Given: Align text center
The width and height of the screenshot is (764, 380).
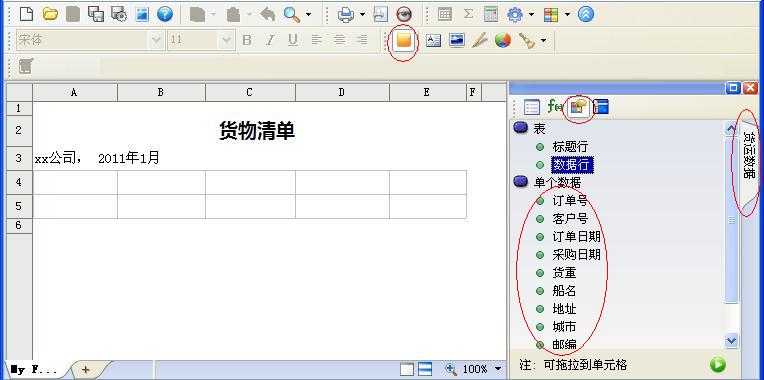Looking at the screenshot, I should pyautogui.click(x=339, y=40).
